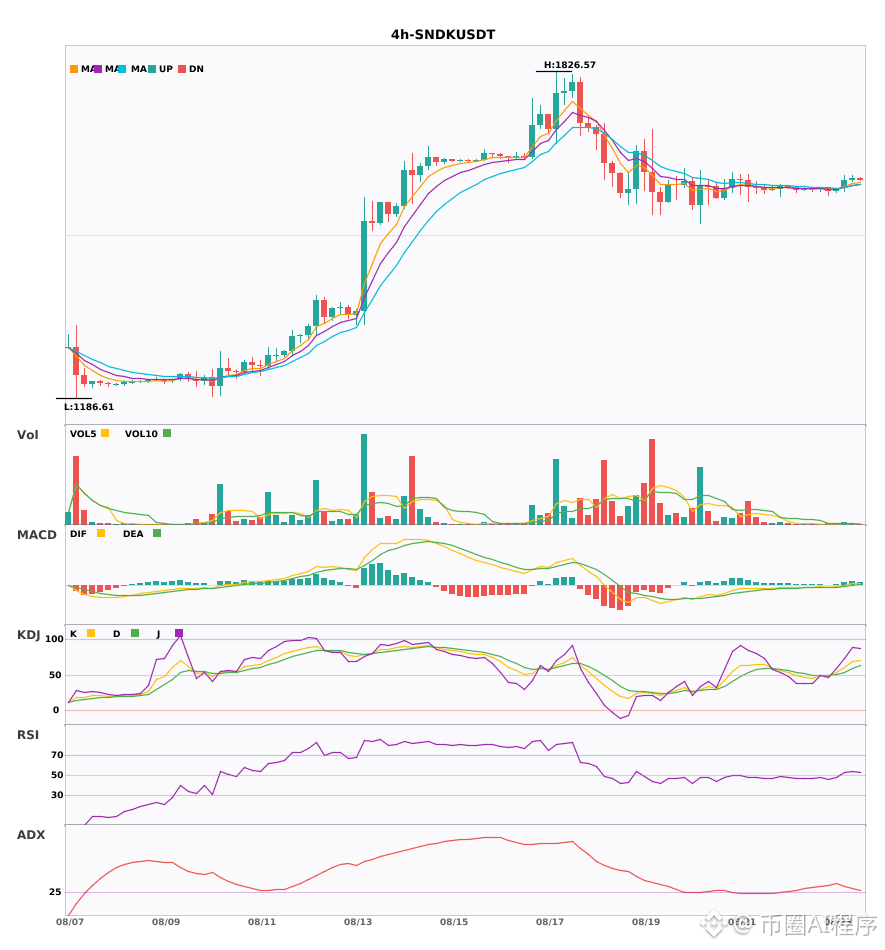The width and height of the screenshot is (885, 950).
Task: Click the KDJ axis value 0
Action: coord(56,710)
